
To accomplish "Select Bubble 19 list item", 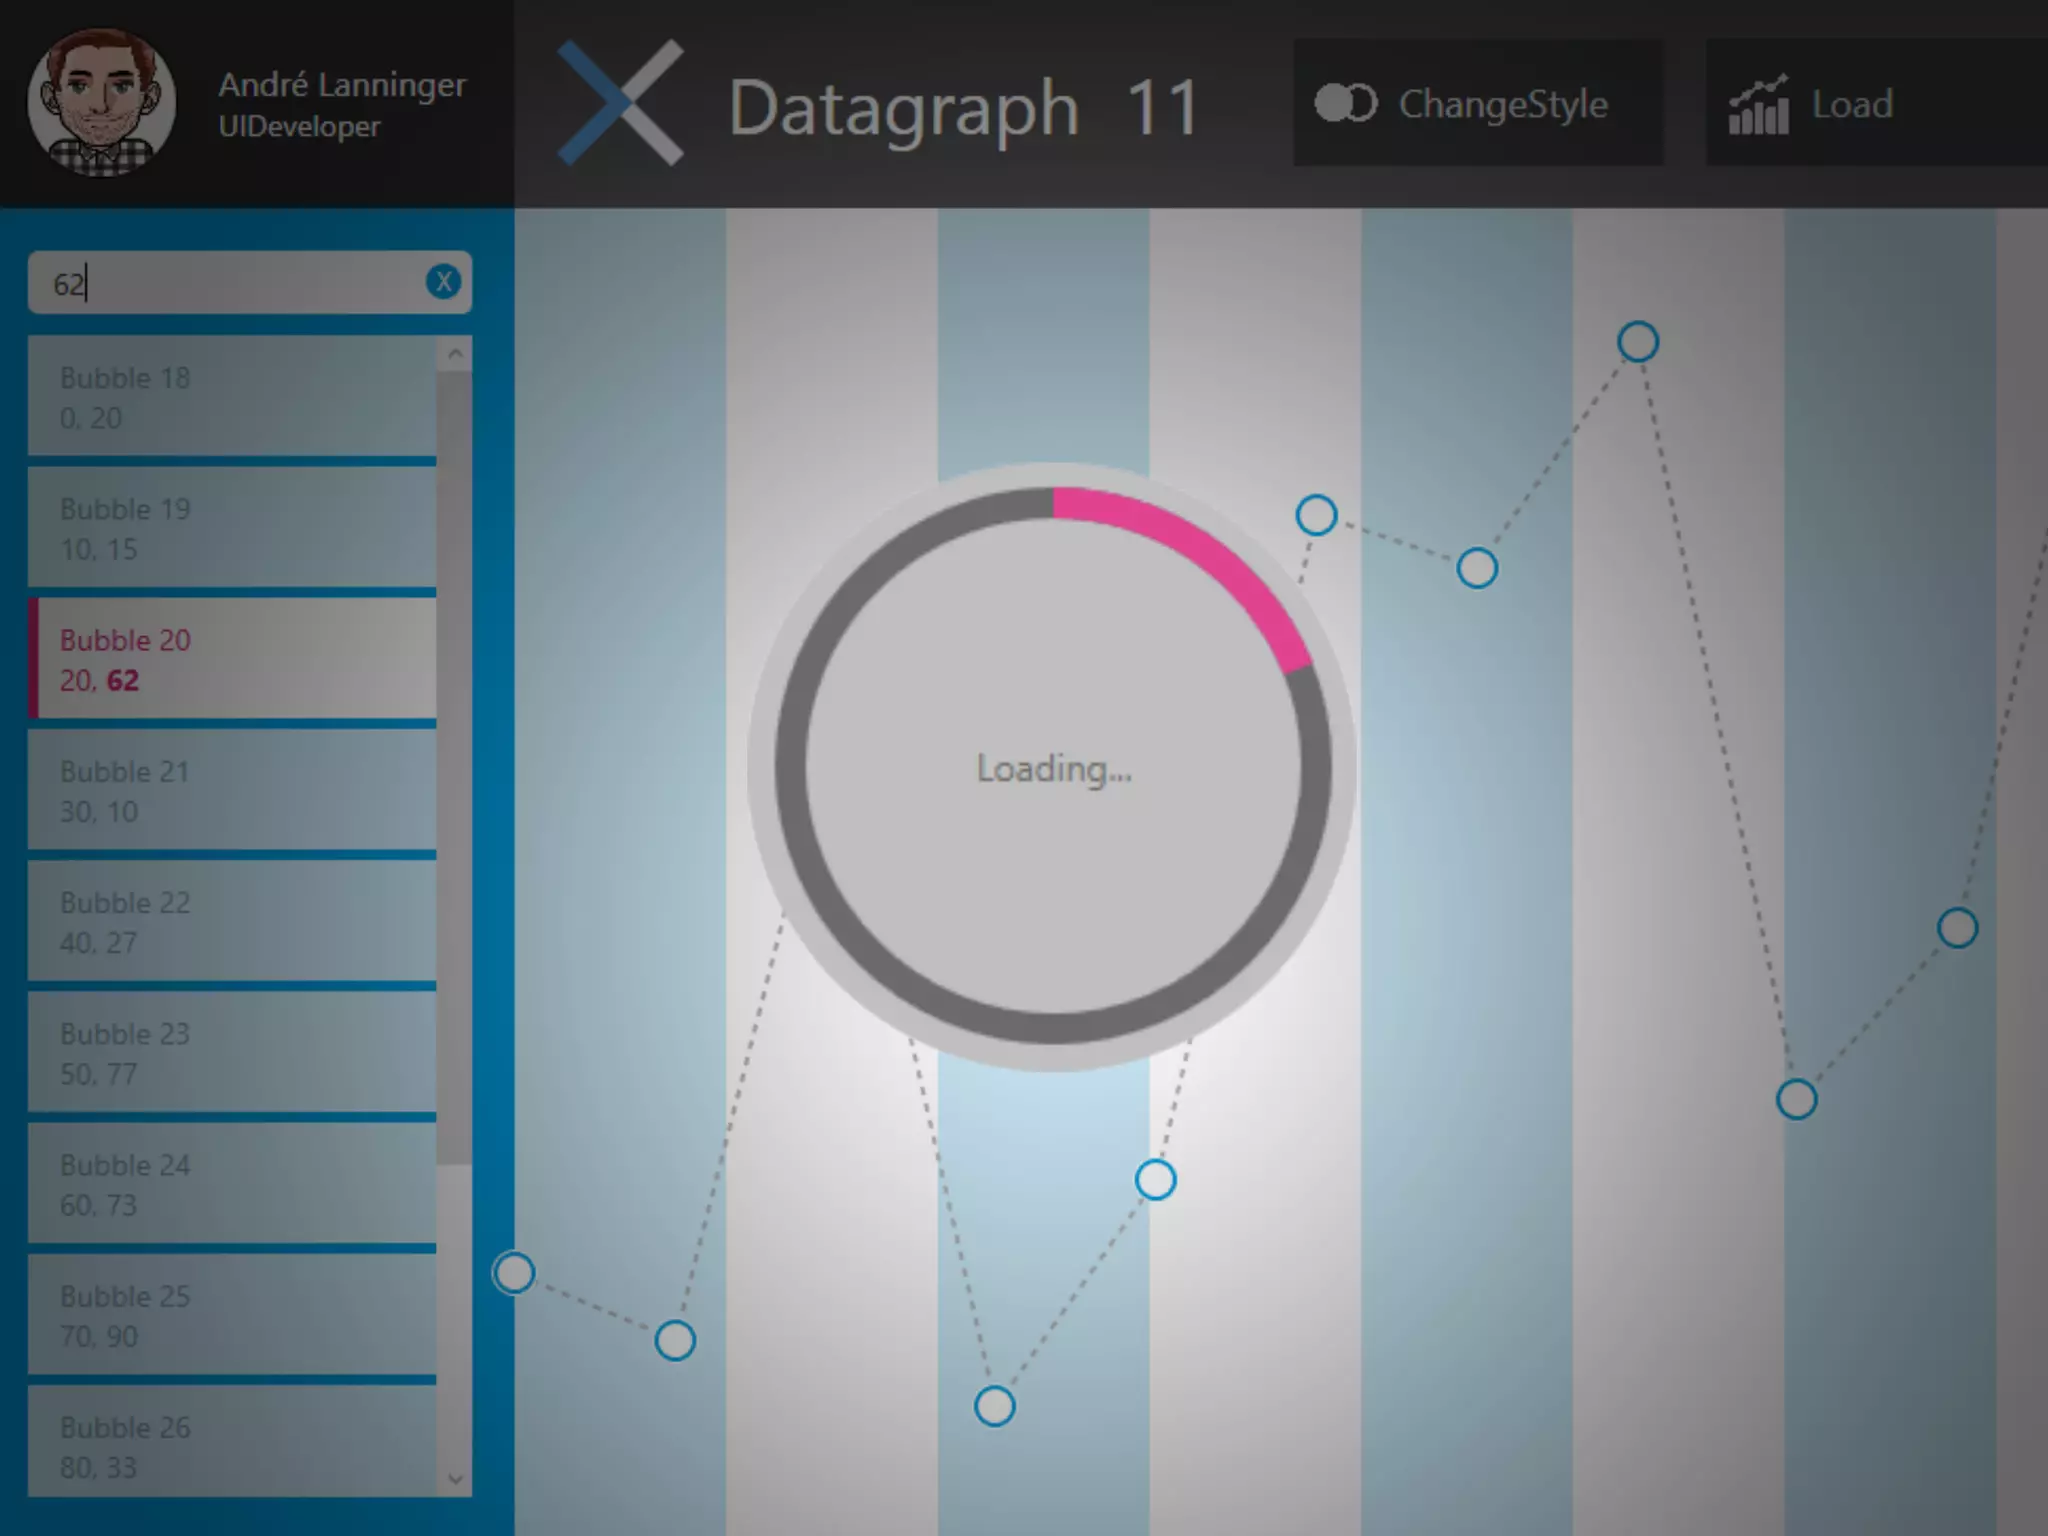I will click(x=232, y=528).
